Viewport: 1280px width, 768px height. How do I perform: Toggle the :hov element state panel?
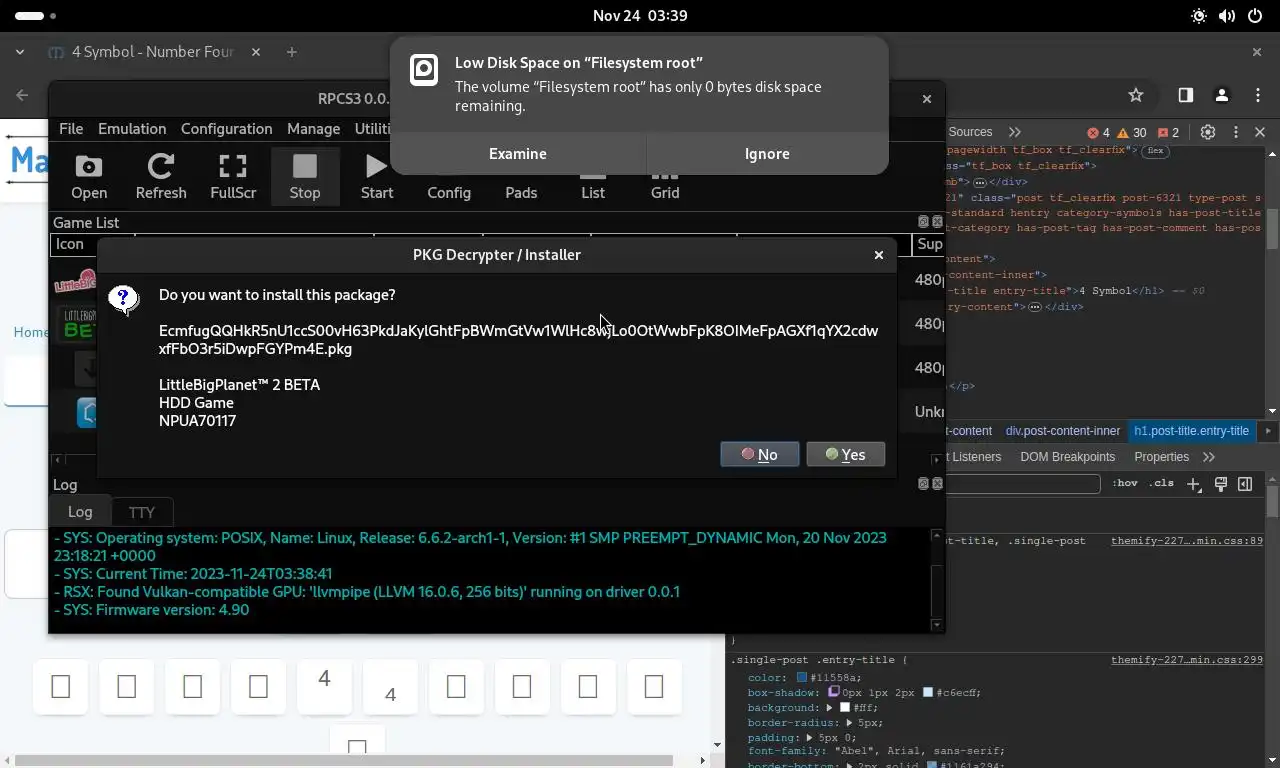coord(1125,484)
